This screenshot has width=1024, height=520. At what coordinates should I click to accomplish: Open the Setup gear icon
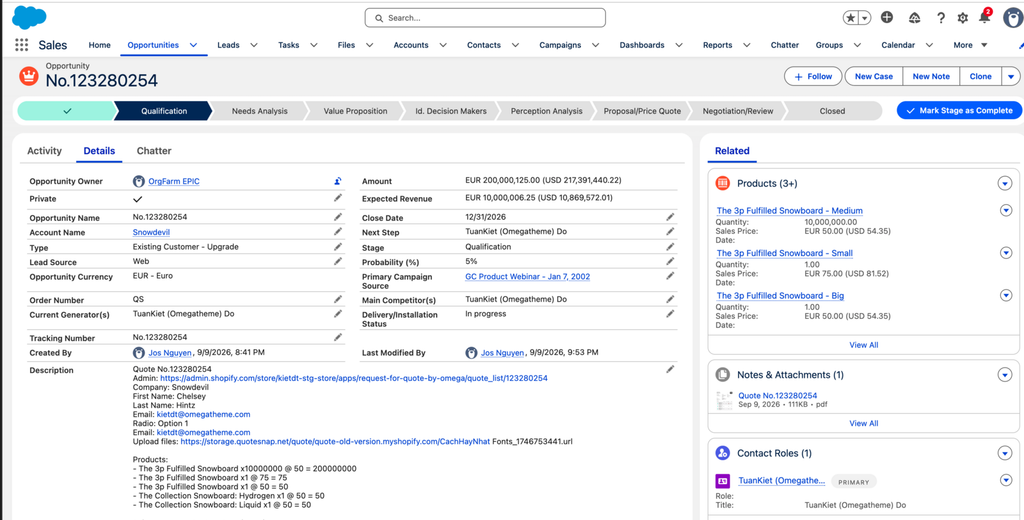point(963,18)
